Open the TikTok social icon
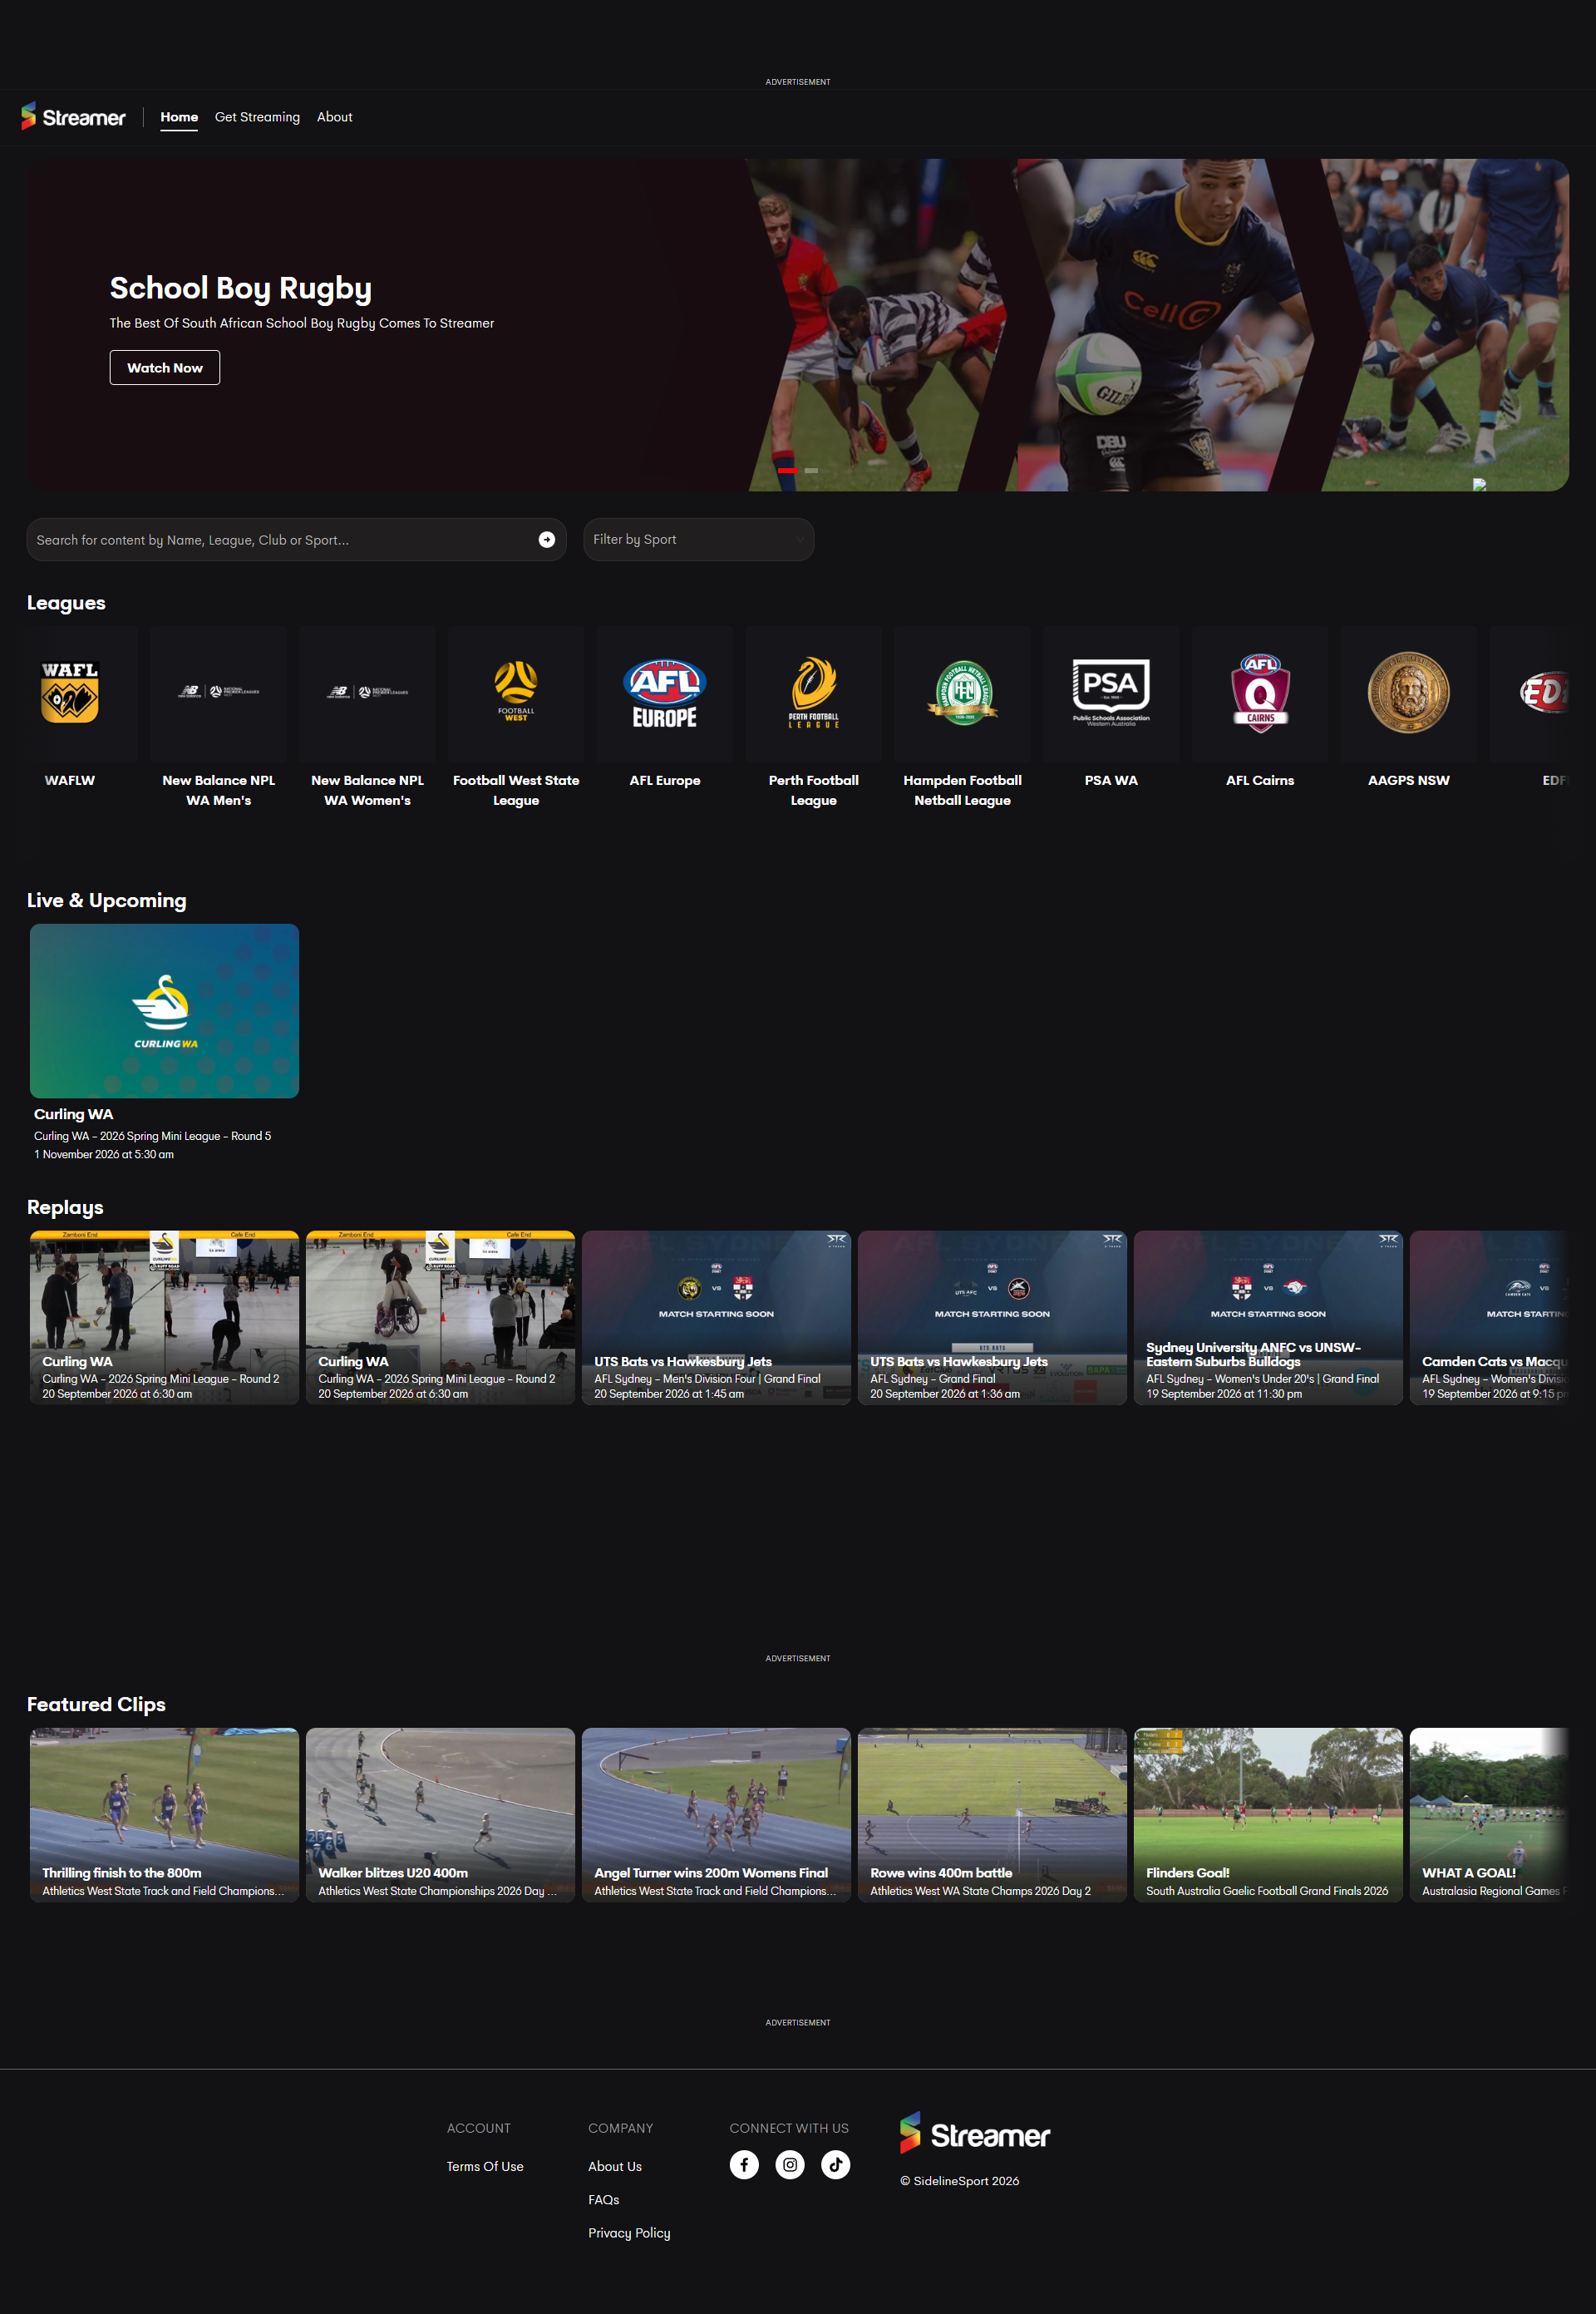The image size is (1596, 2314). click(x=836, y=2165)
